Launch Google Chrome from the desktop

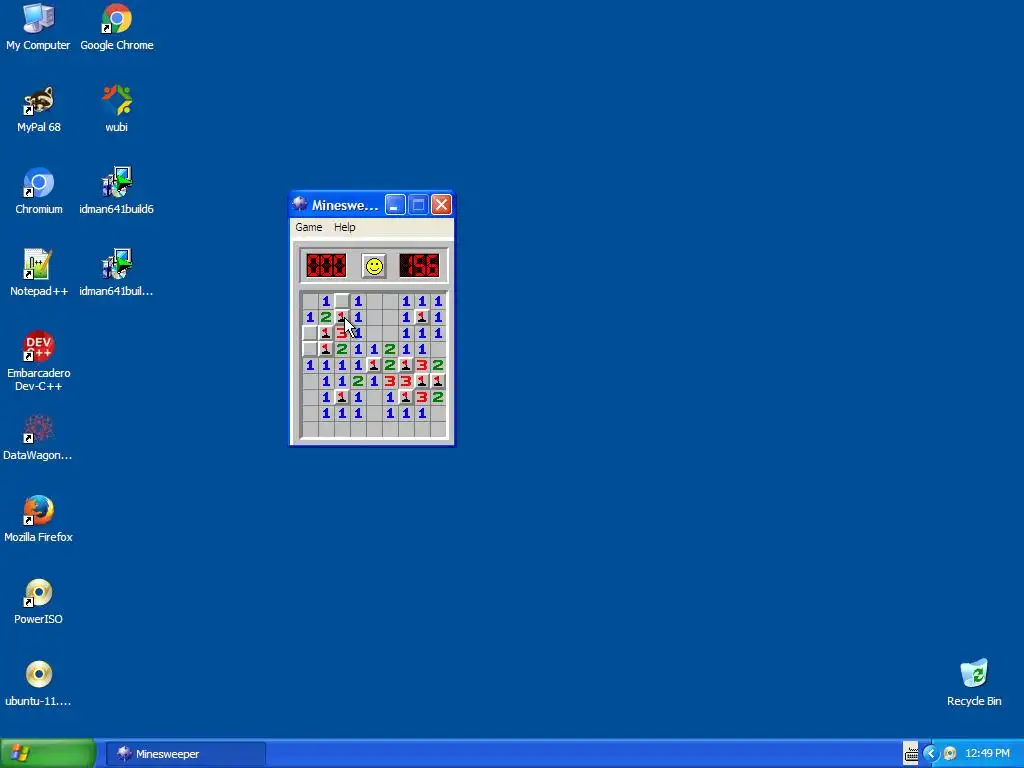click(117, 28)
